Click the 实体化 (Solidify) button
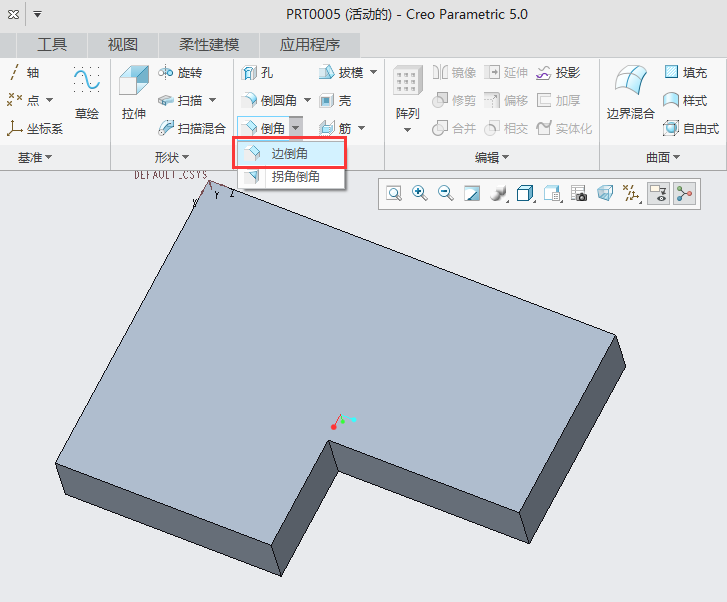 [x=564, y=128]
